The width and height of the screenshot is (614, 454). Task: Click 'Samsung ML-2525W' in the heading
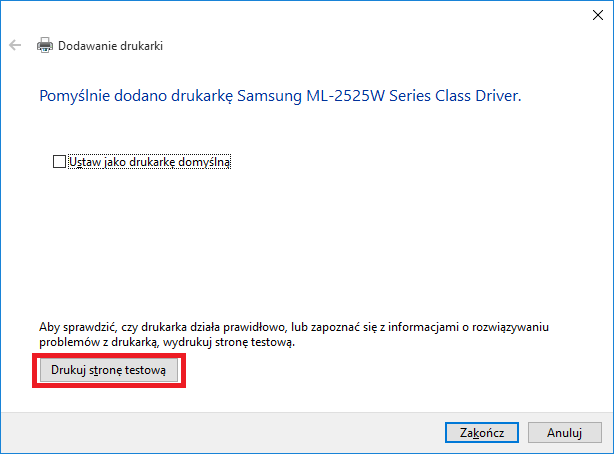coord(311,96)
